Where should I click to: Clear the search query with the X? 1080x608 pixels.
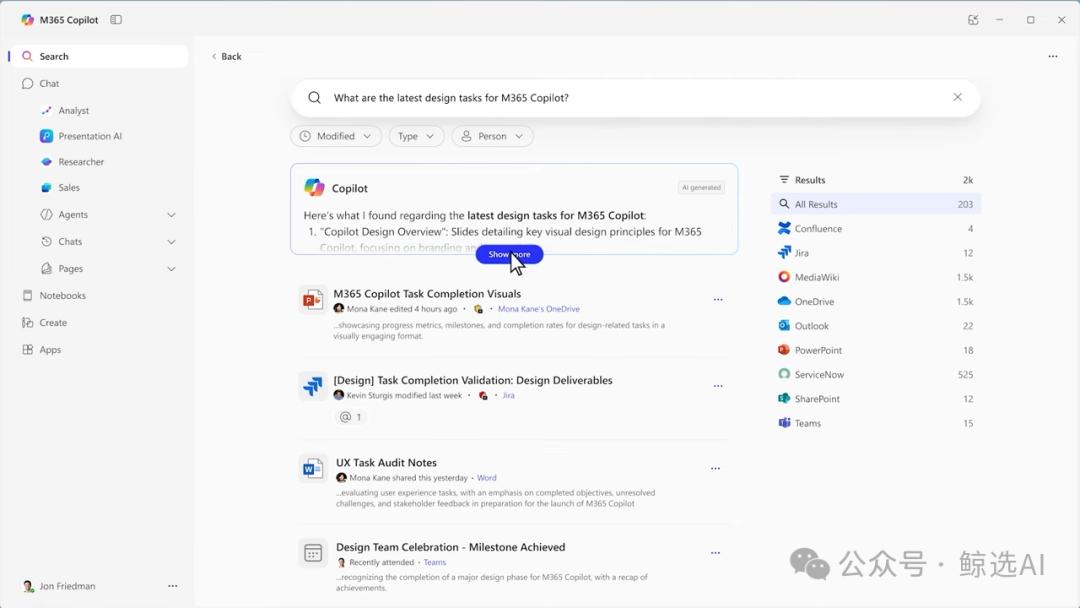[x=957, y=97]
